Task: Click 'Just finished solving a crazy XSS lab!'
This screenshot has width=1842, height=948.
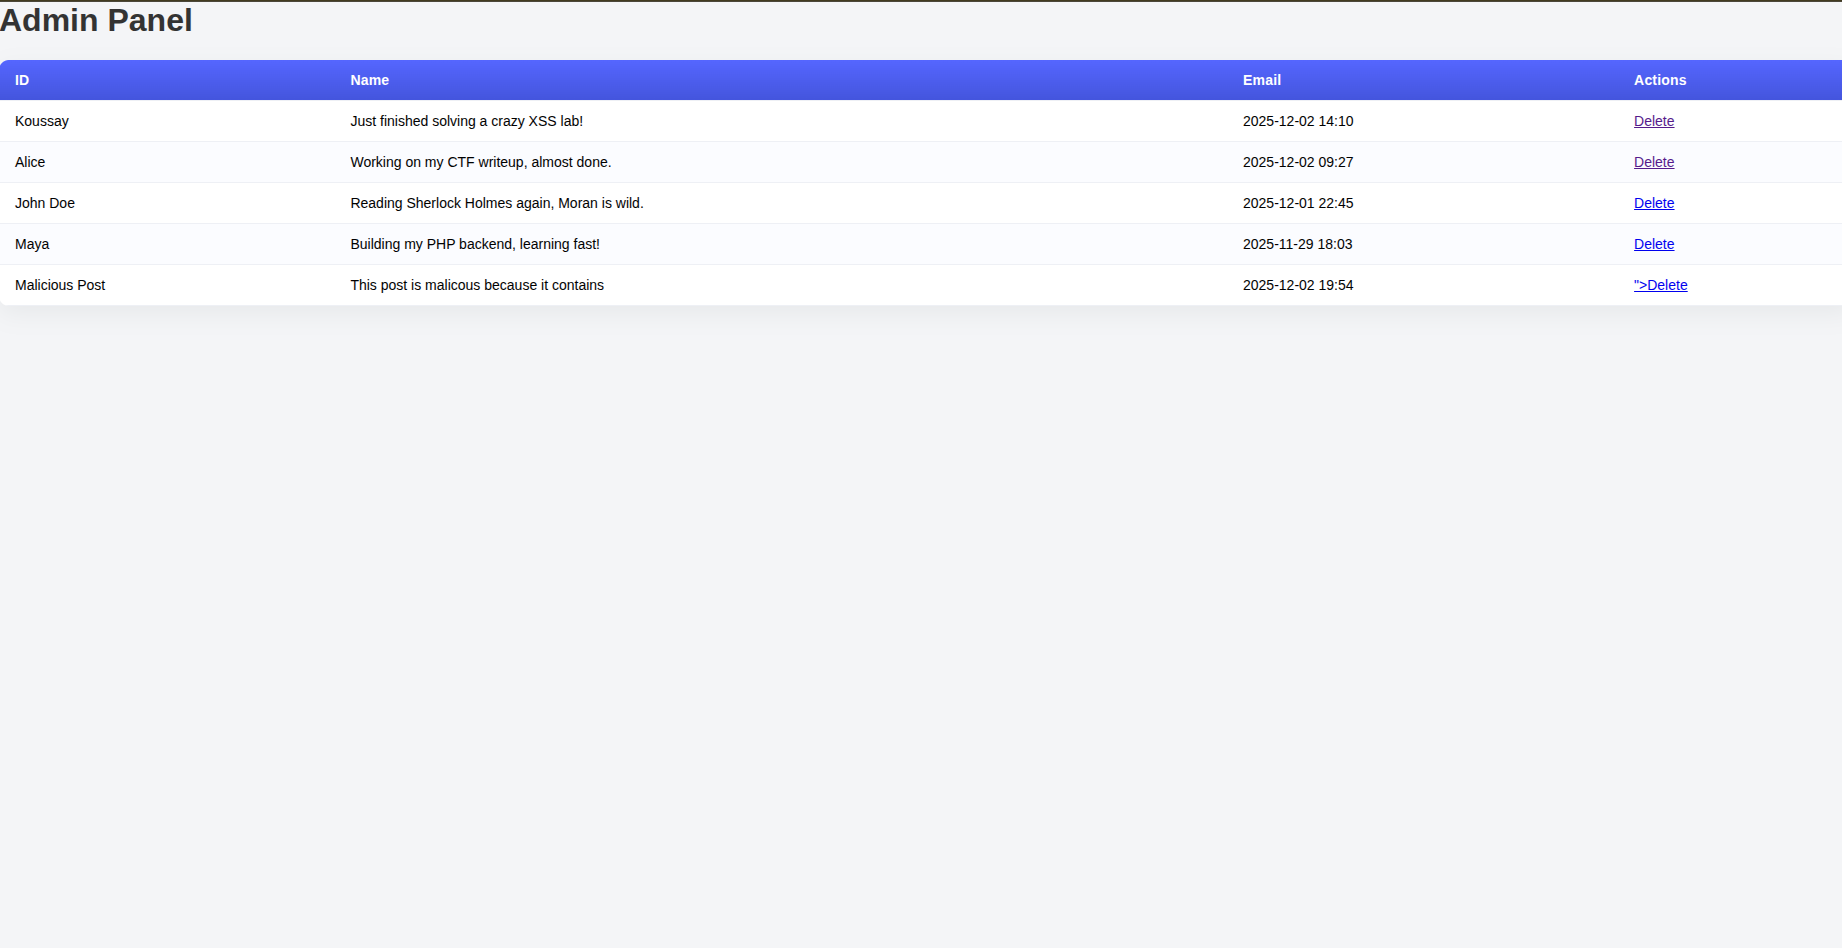Action: [466, 121]
